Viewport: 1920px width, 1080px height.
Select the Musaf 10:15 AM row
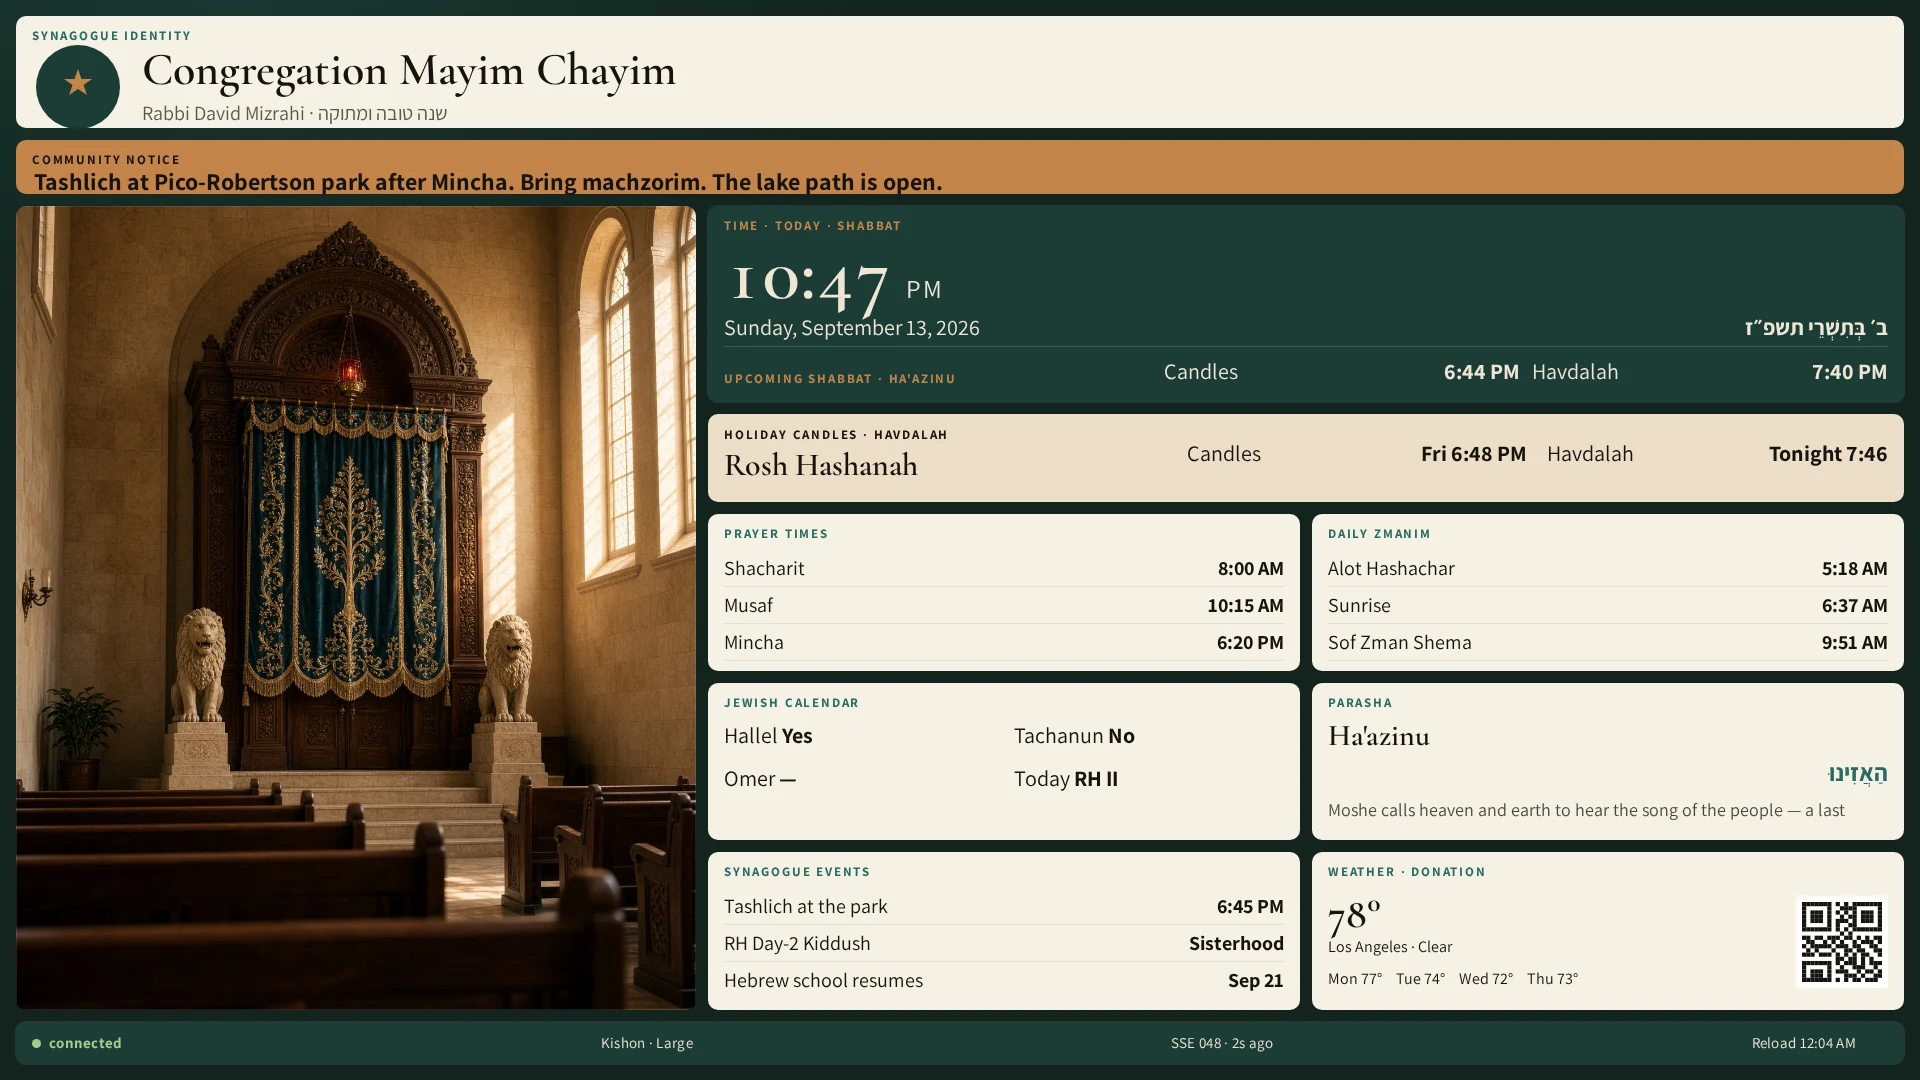pyautogui.click(x=1004, y=605)
